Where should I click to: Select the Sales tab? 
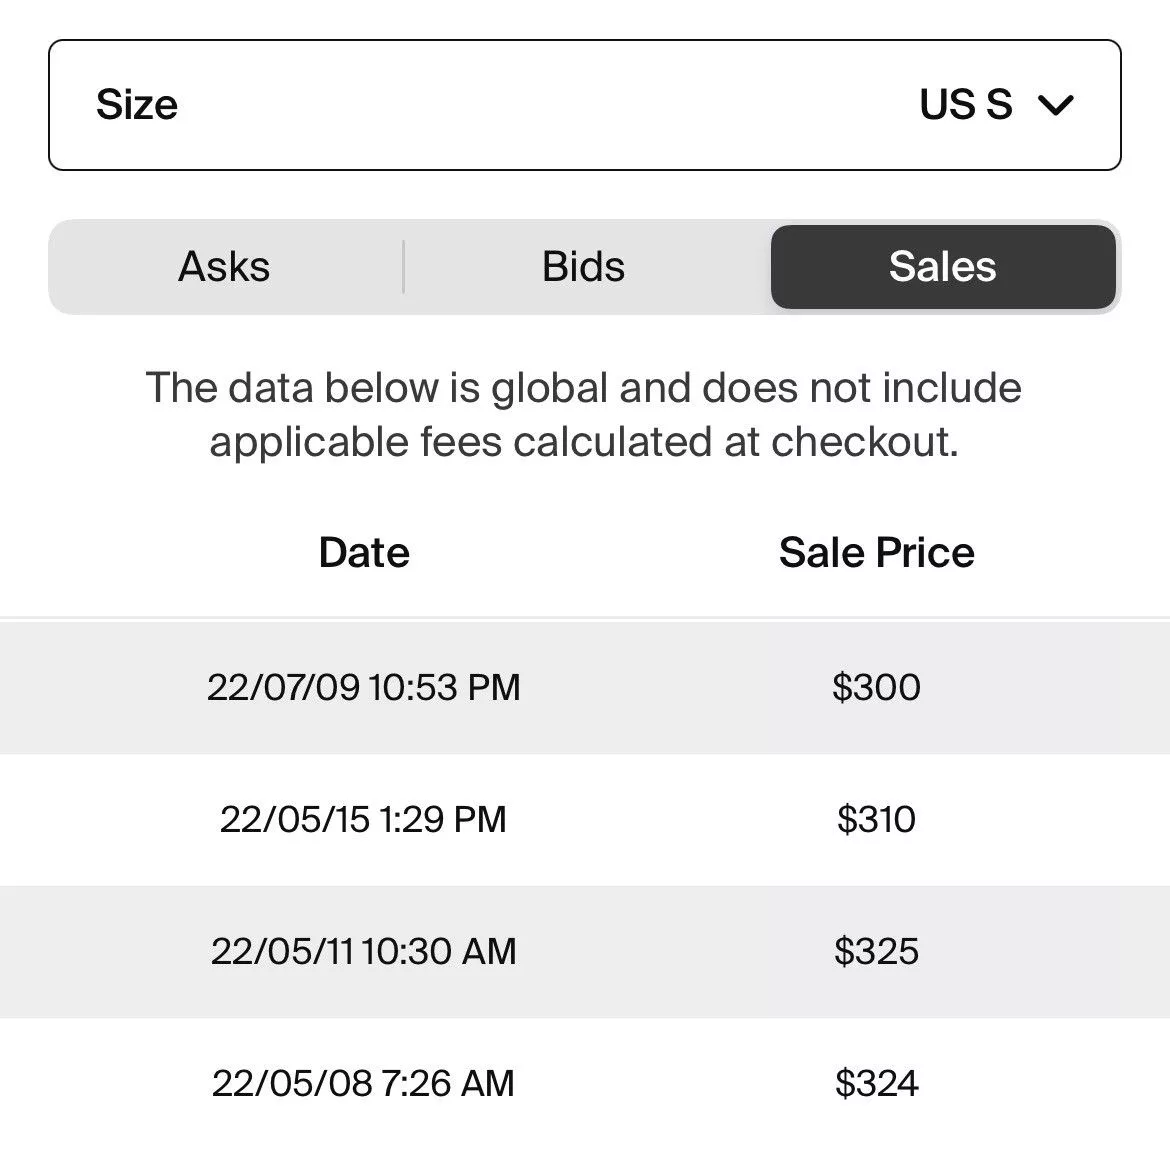pos(943,266)
